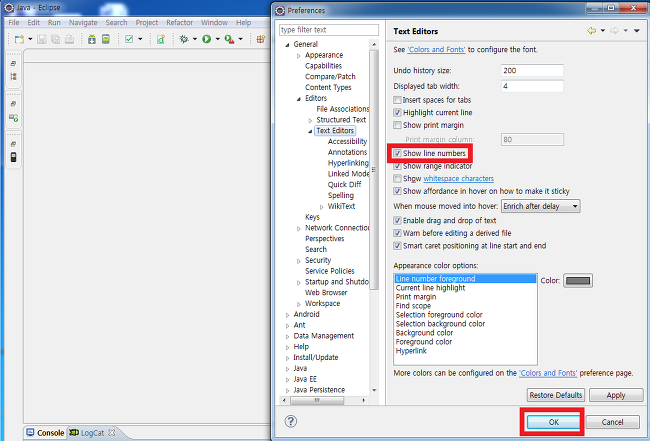Click the New Java Package icon
Viewport: 650px width, 441px height.
260,39
